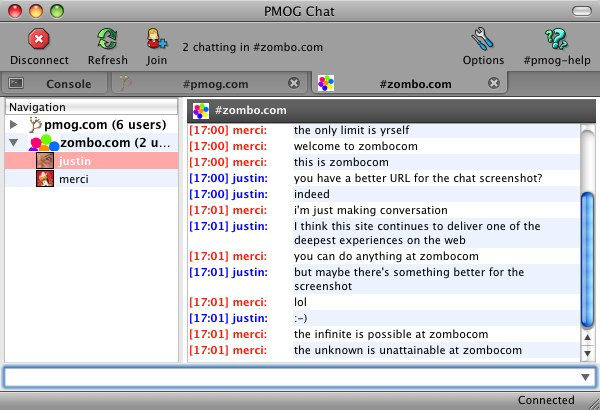Click the Navigation panel header
Viewport: 600px width, 410px height.
click(91, 107)
